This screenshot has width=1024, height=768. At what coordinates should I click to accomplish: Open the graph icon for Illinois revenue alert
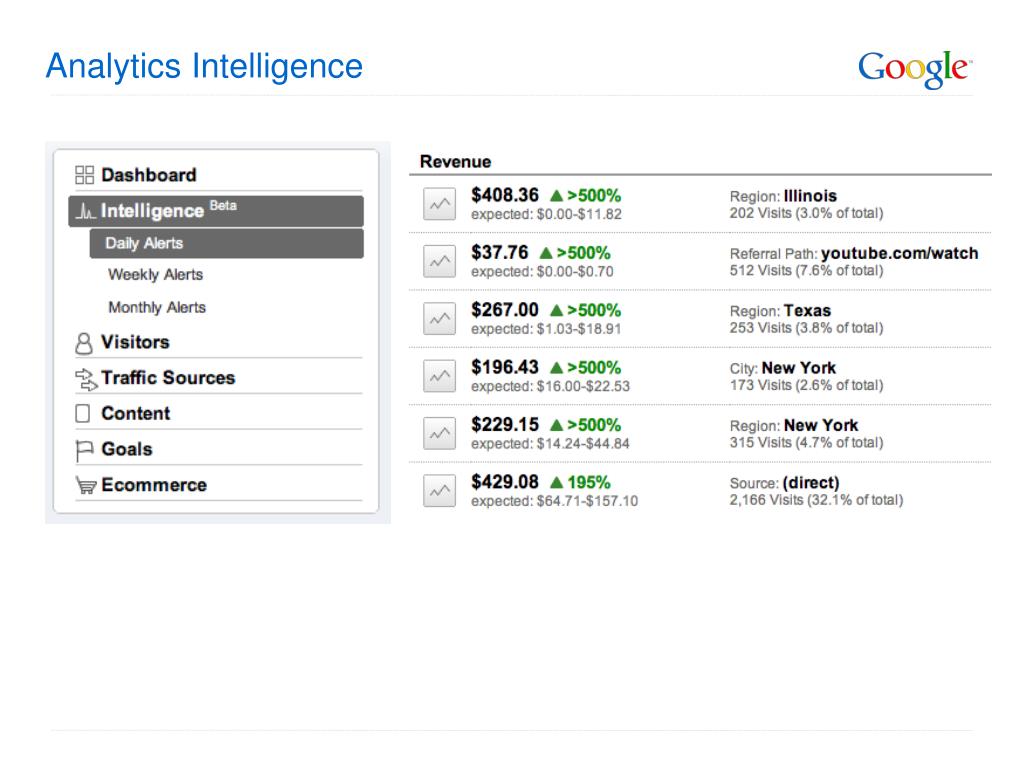(440, 204)
